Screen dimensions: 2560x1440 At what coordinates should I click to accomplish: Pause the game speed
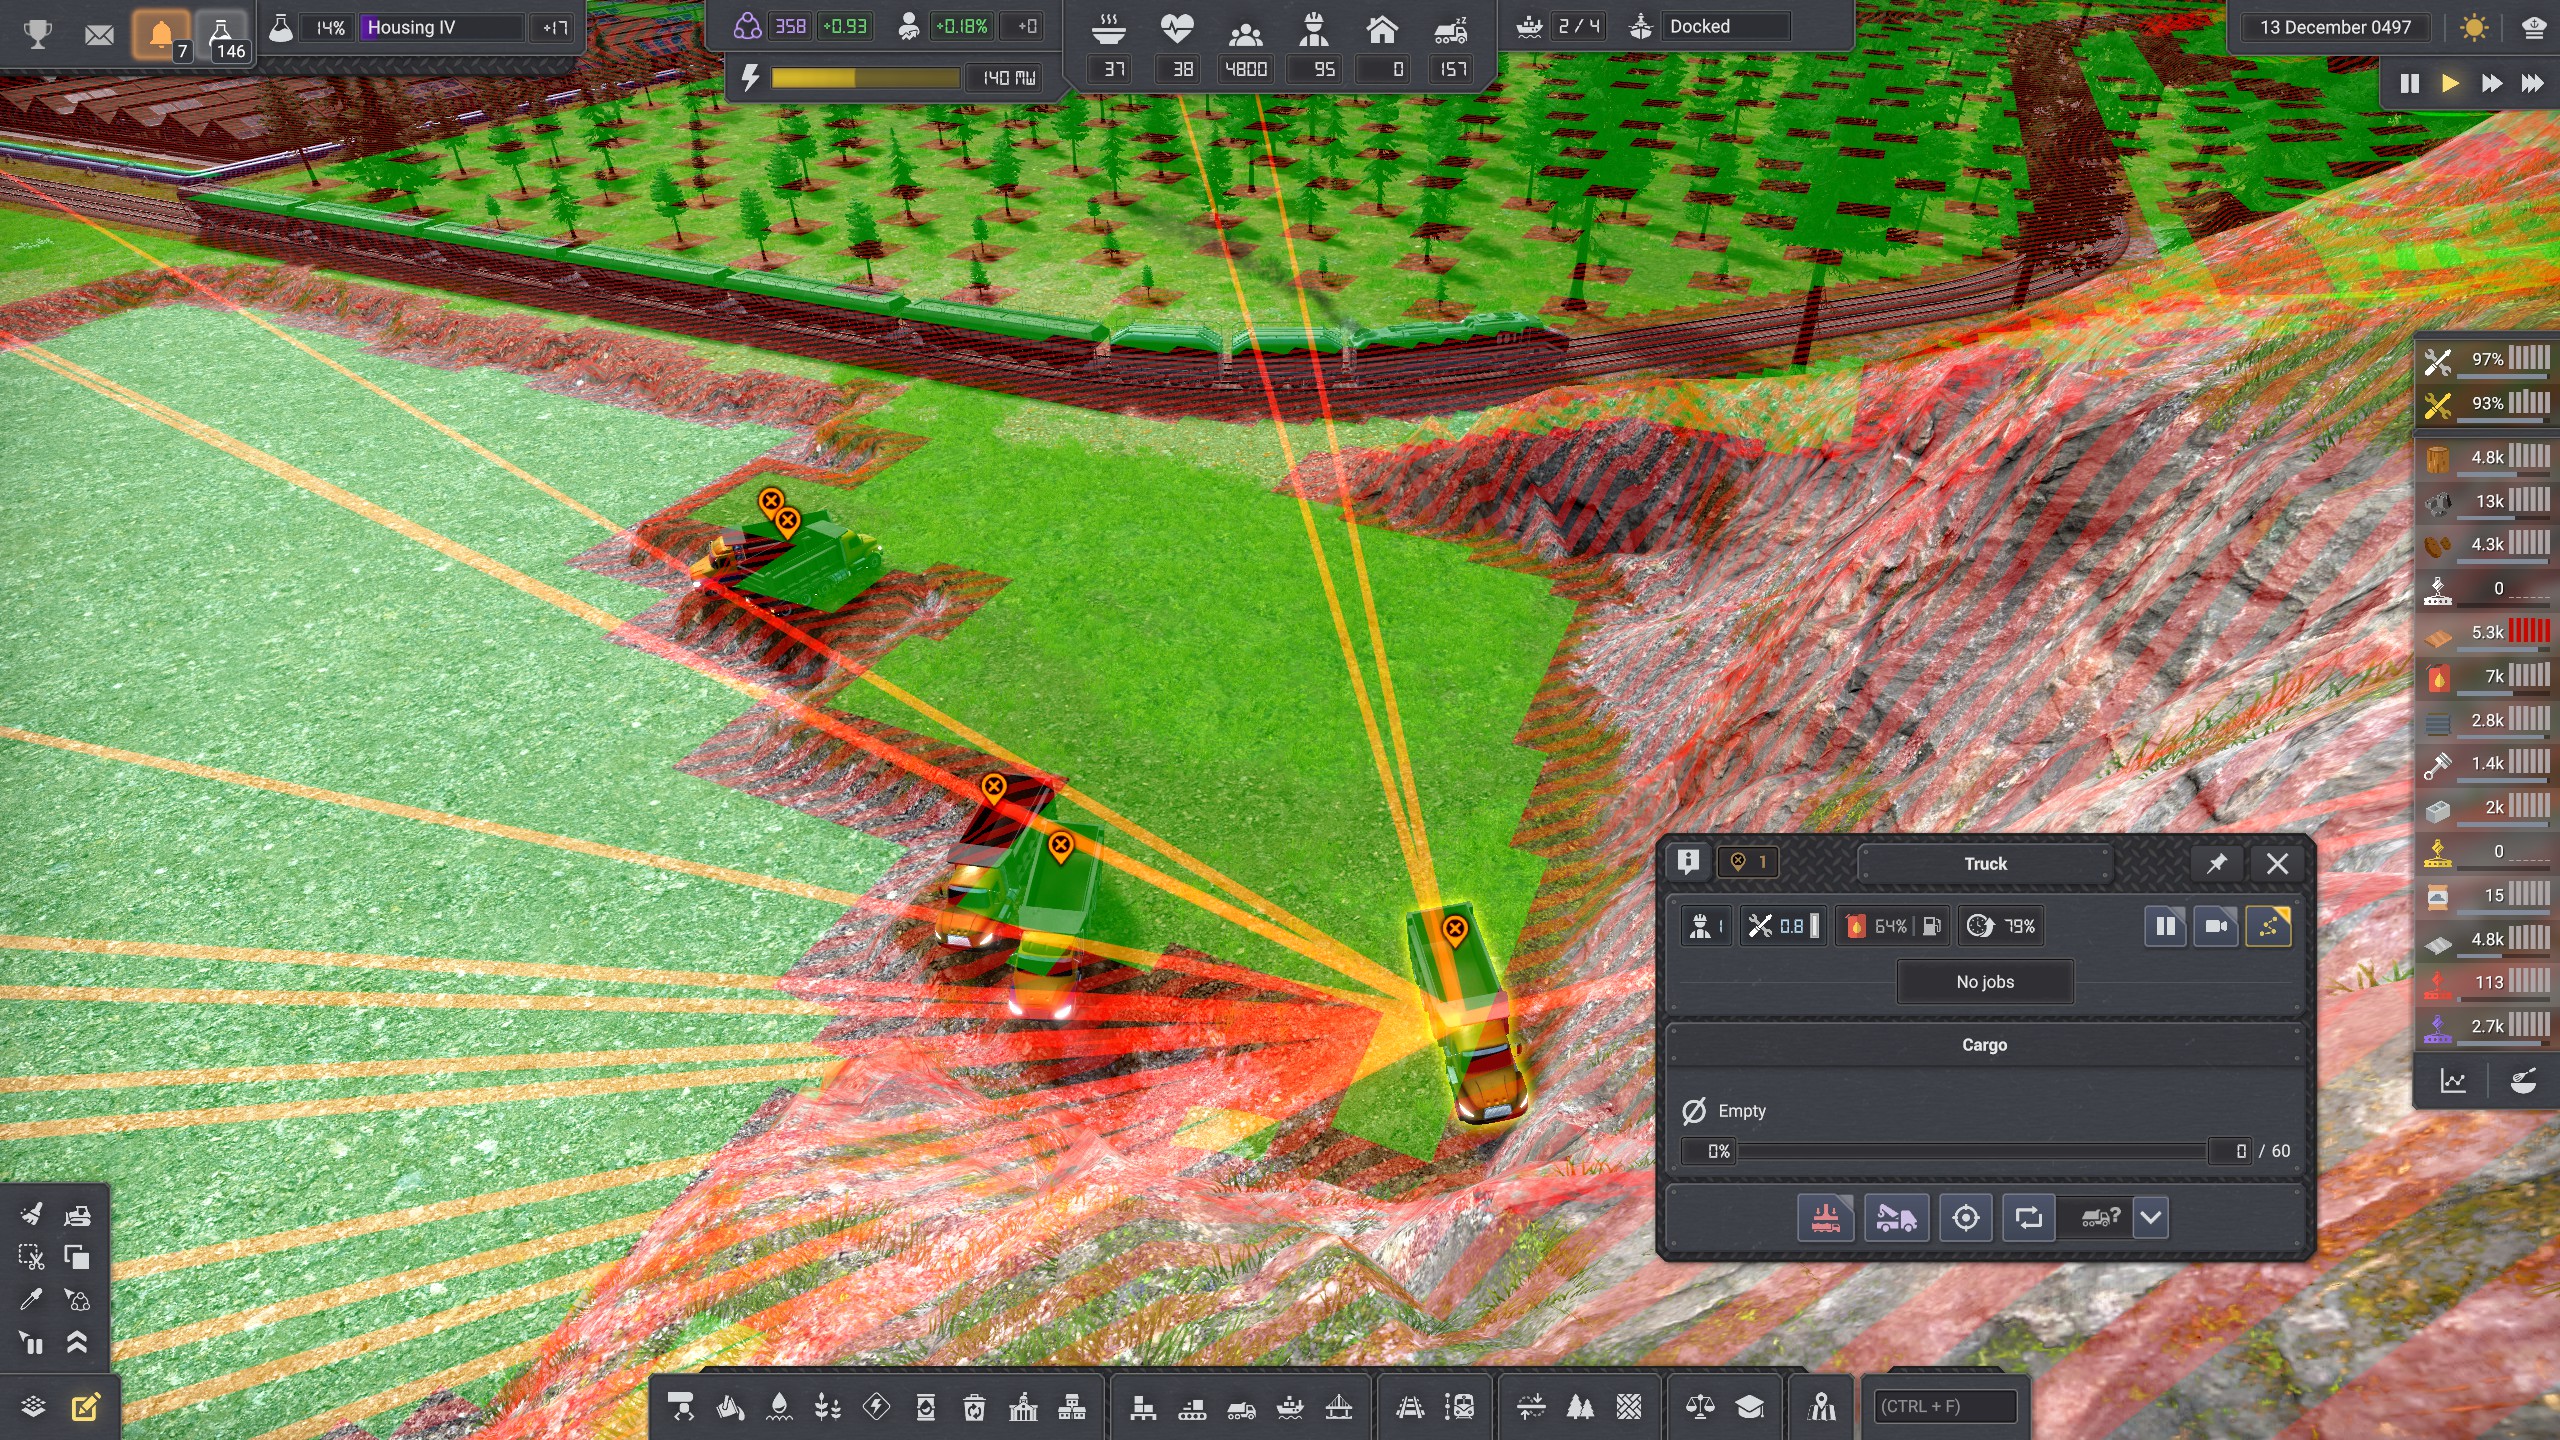tap(2410, 84)
